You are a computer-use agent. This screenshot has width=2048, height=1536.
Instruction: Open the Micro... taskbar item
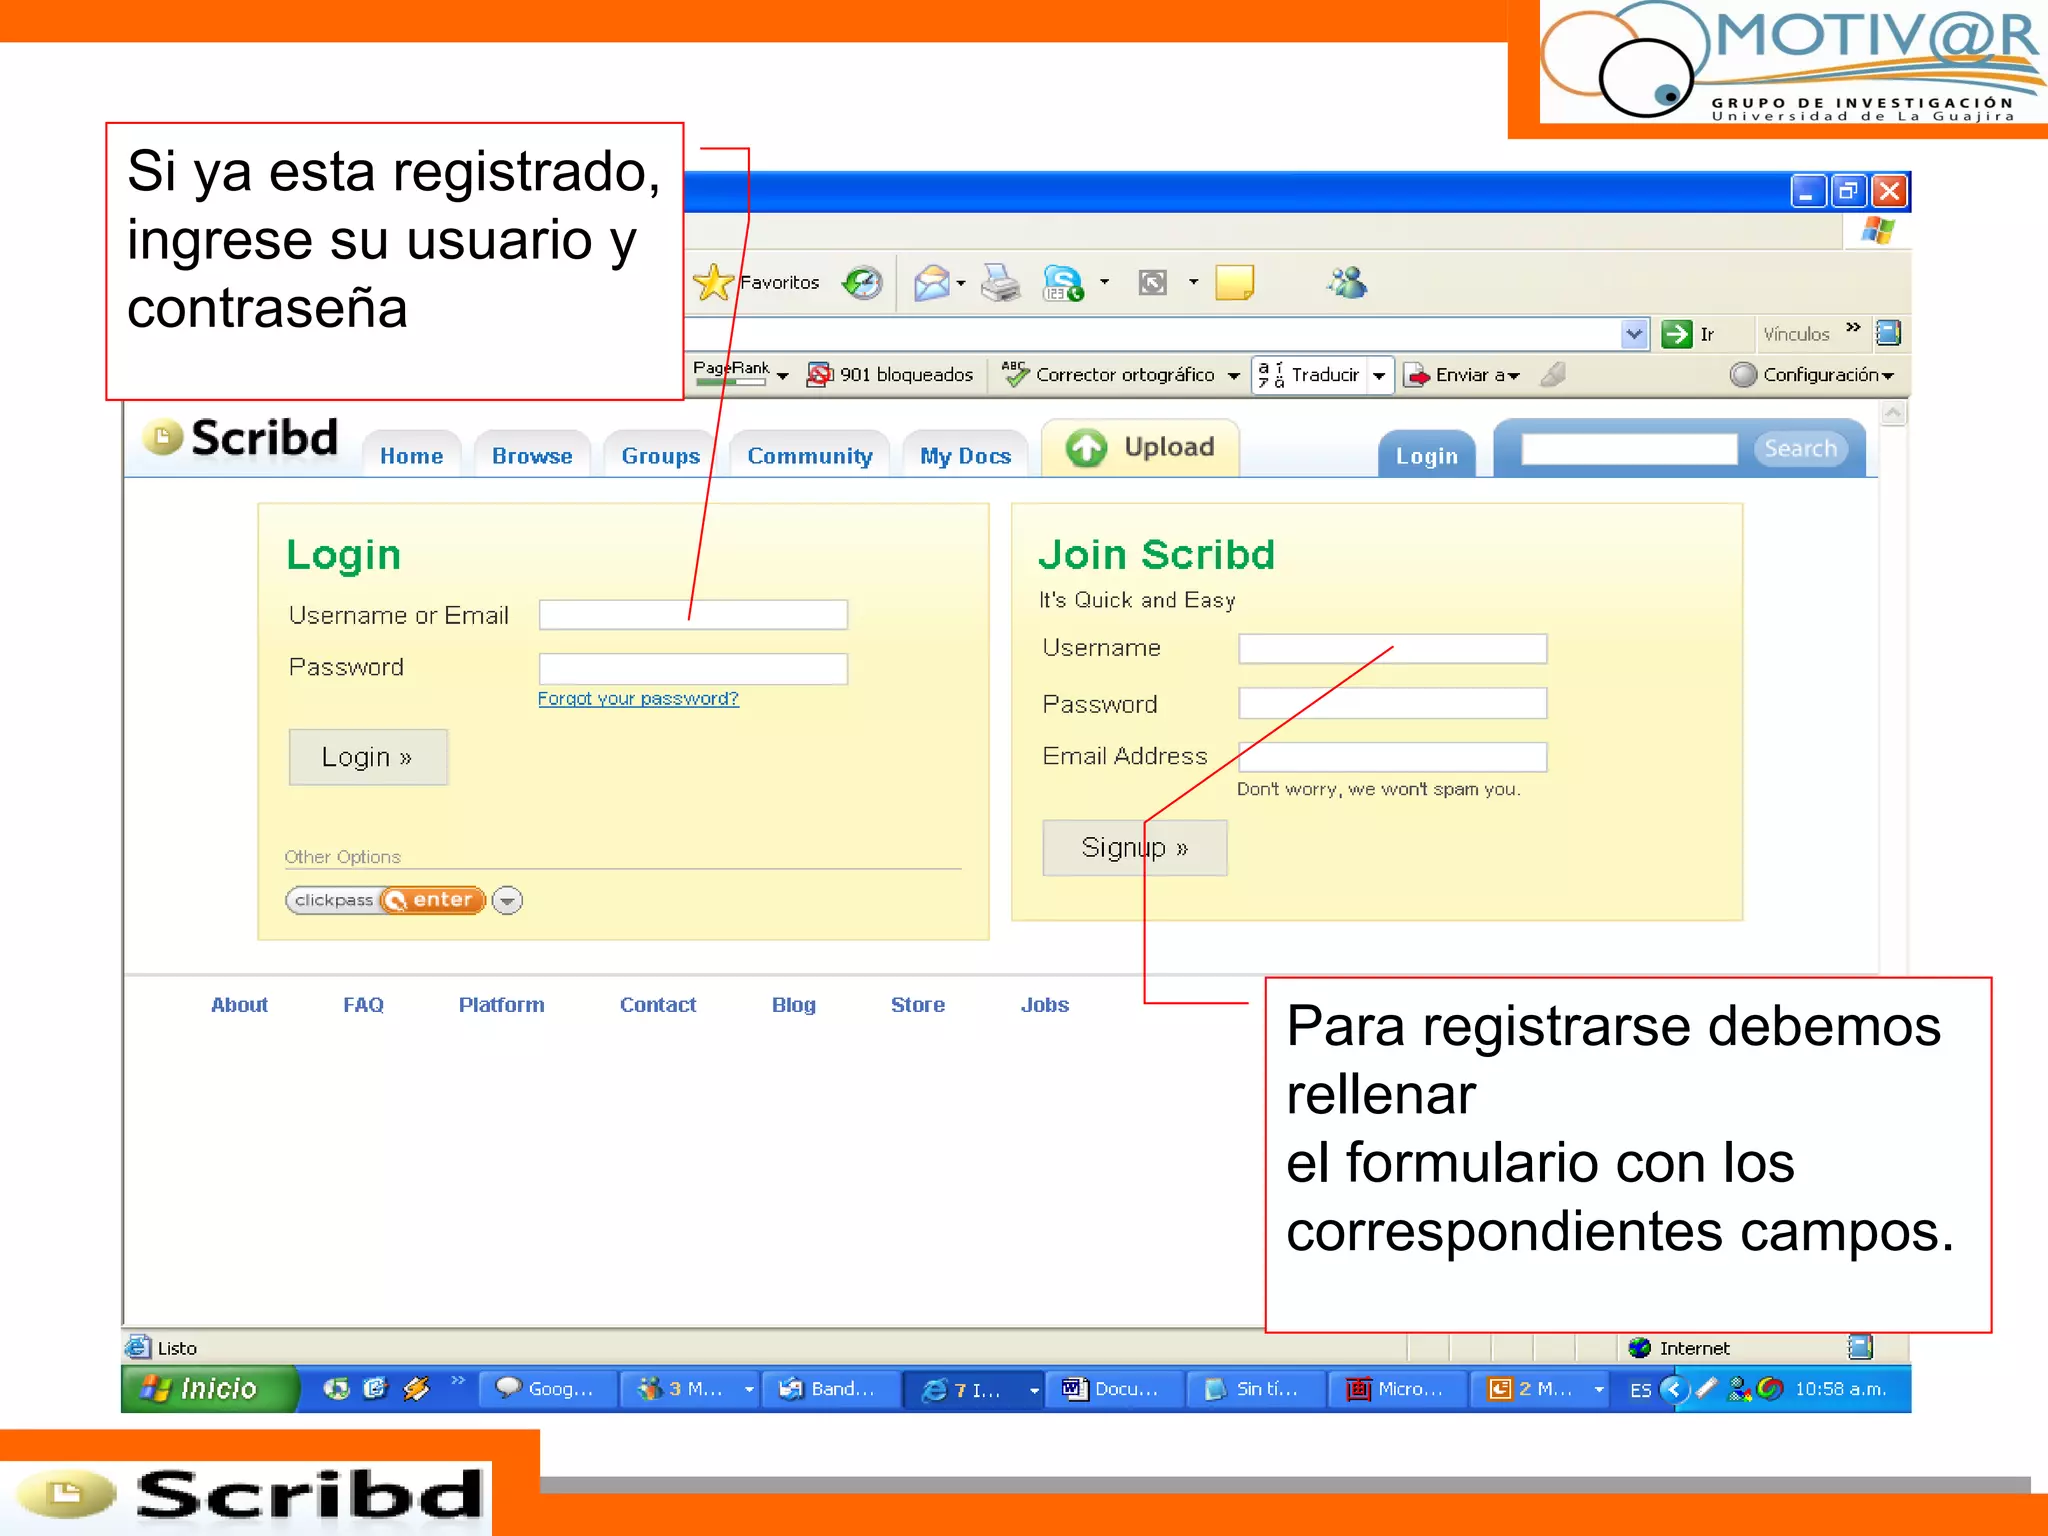[1396, 1389]
